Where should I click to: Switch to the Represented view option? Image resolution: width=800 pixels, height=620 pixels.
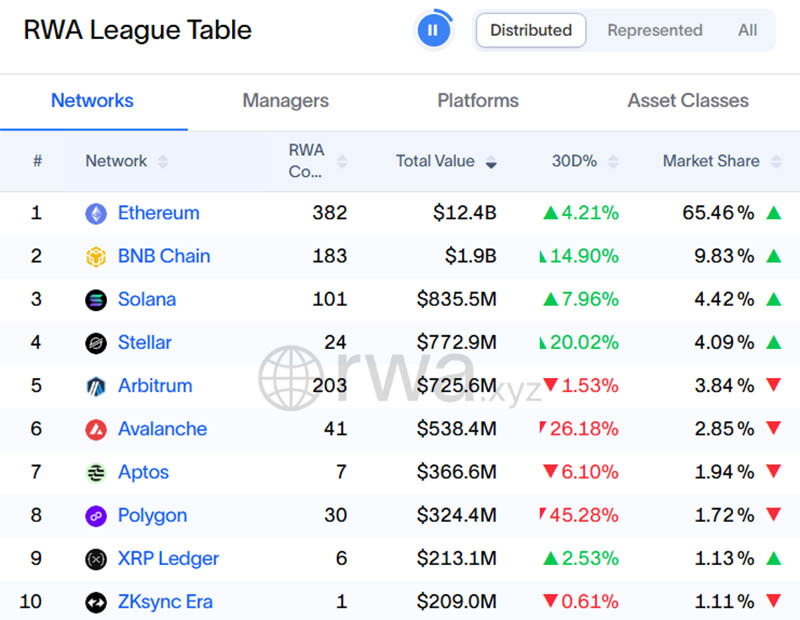tap(655, 30)
